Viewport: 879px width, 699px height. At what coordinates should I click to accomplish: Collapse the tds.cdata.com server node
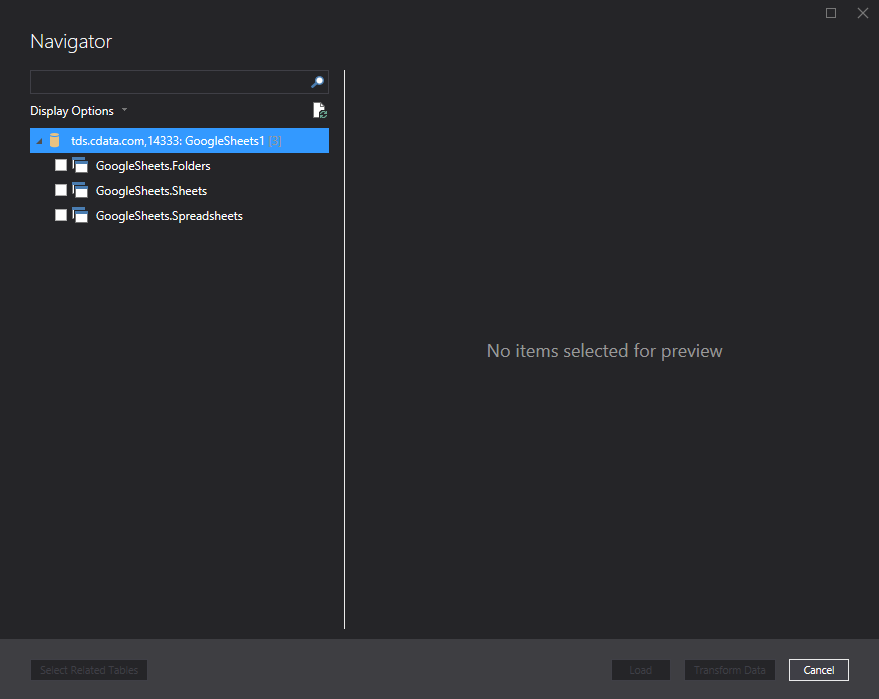[x=38, y=140]
